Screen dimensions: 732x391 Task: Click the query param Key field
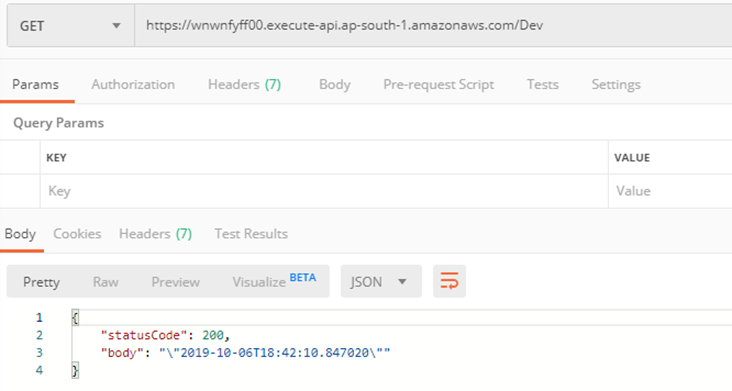(x=324, y=191)
